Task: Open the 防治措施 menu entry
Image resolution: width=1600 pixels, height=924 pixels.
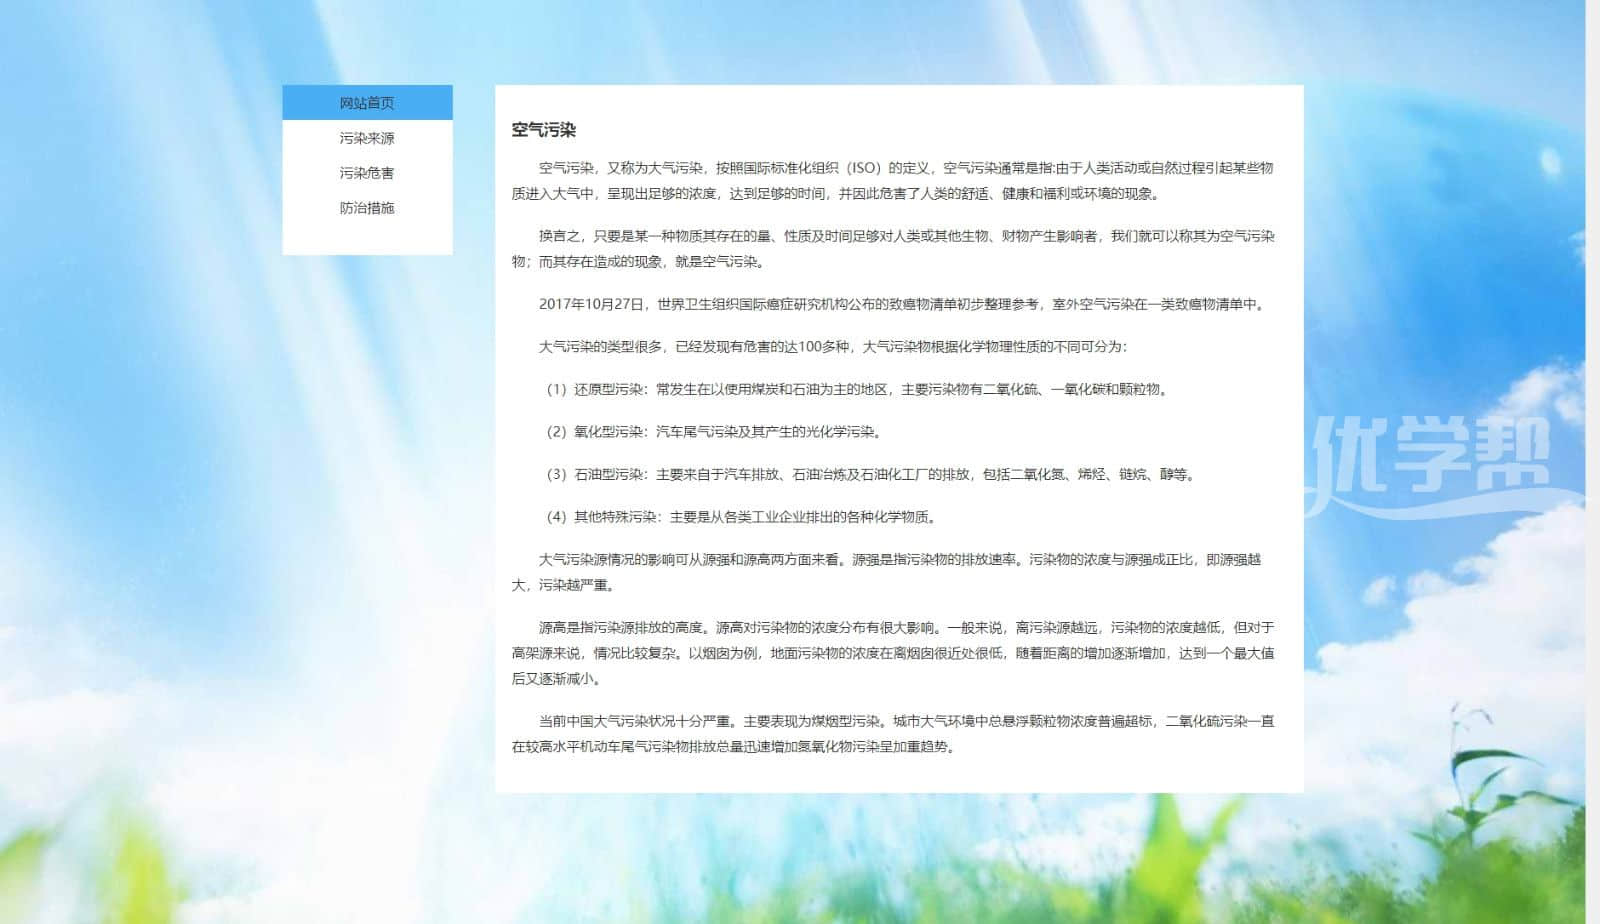Action: pos(367,208)
